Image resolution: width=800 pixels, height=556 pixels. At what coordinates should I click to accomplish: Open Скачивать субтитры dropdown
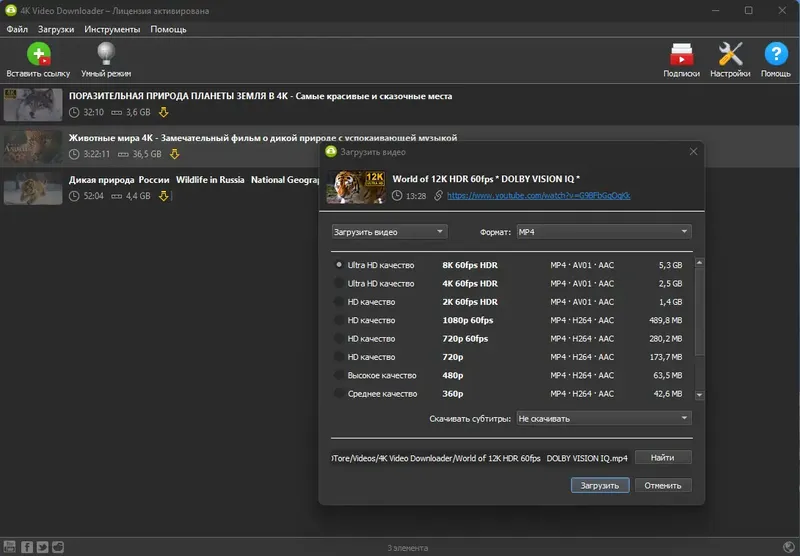[x=604, y=418]
